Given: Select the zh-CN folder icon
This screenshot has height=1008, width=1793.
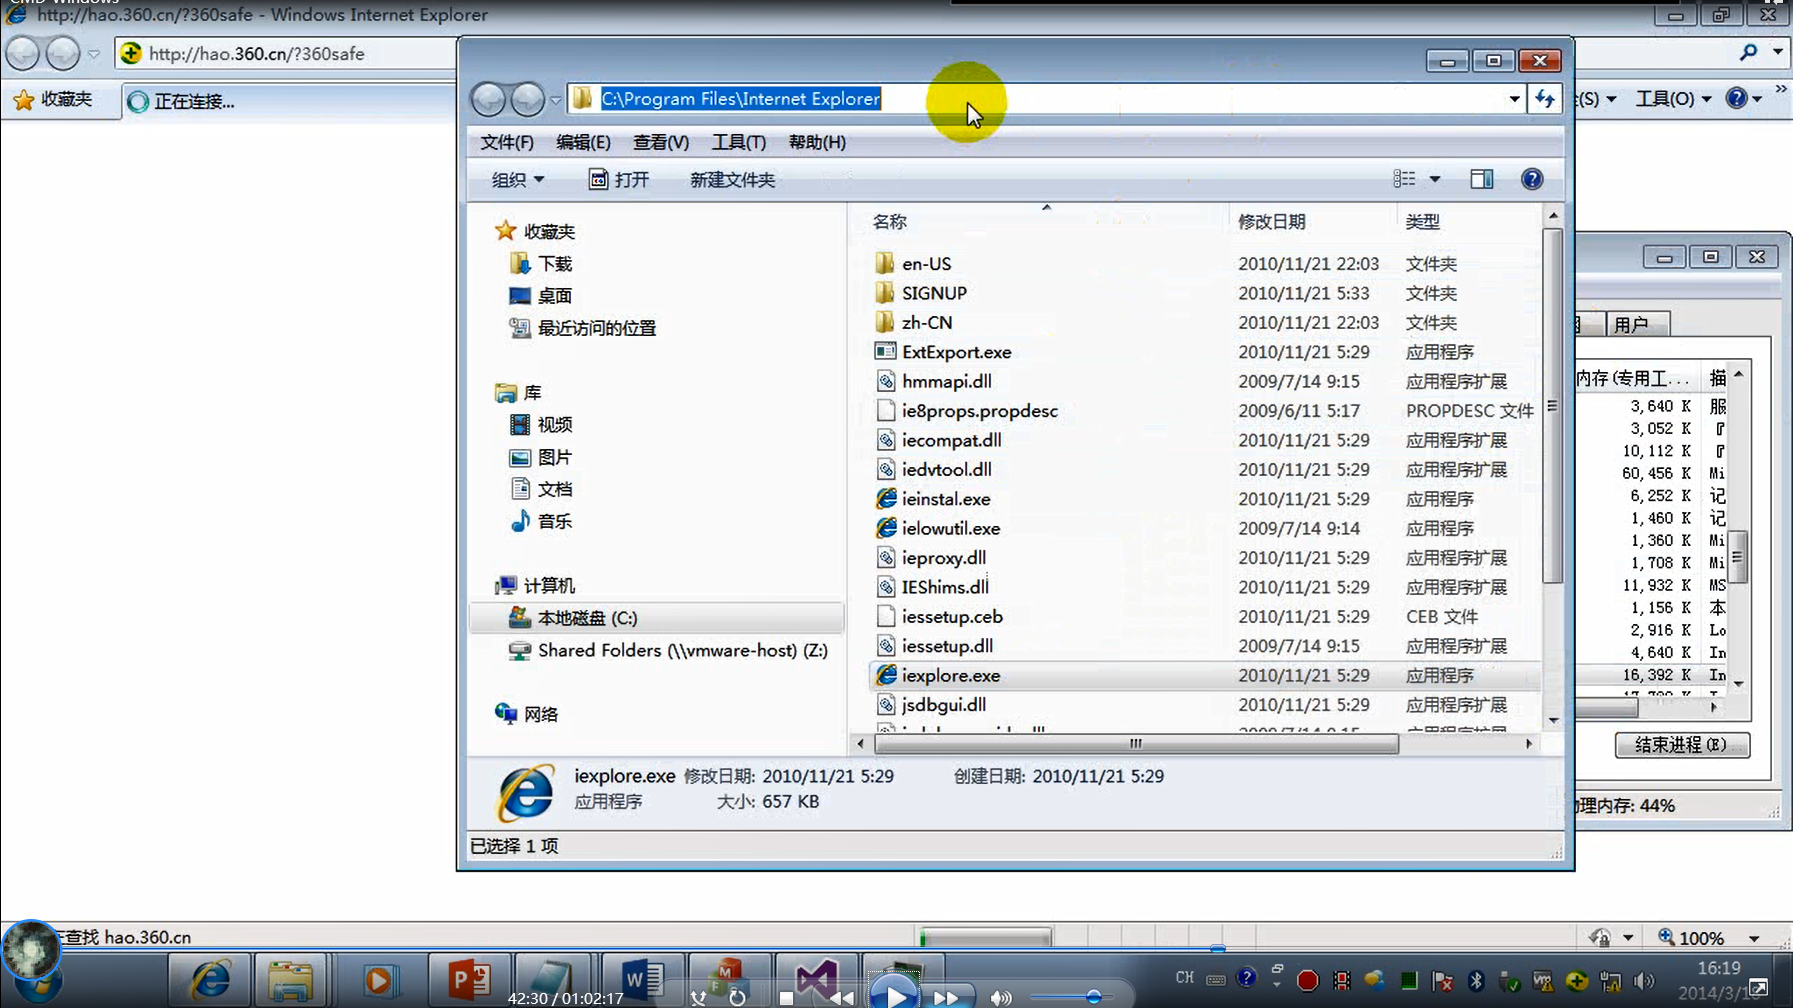Looking at the screenshot, I should 885,322.
